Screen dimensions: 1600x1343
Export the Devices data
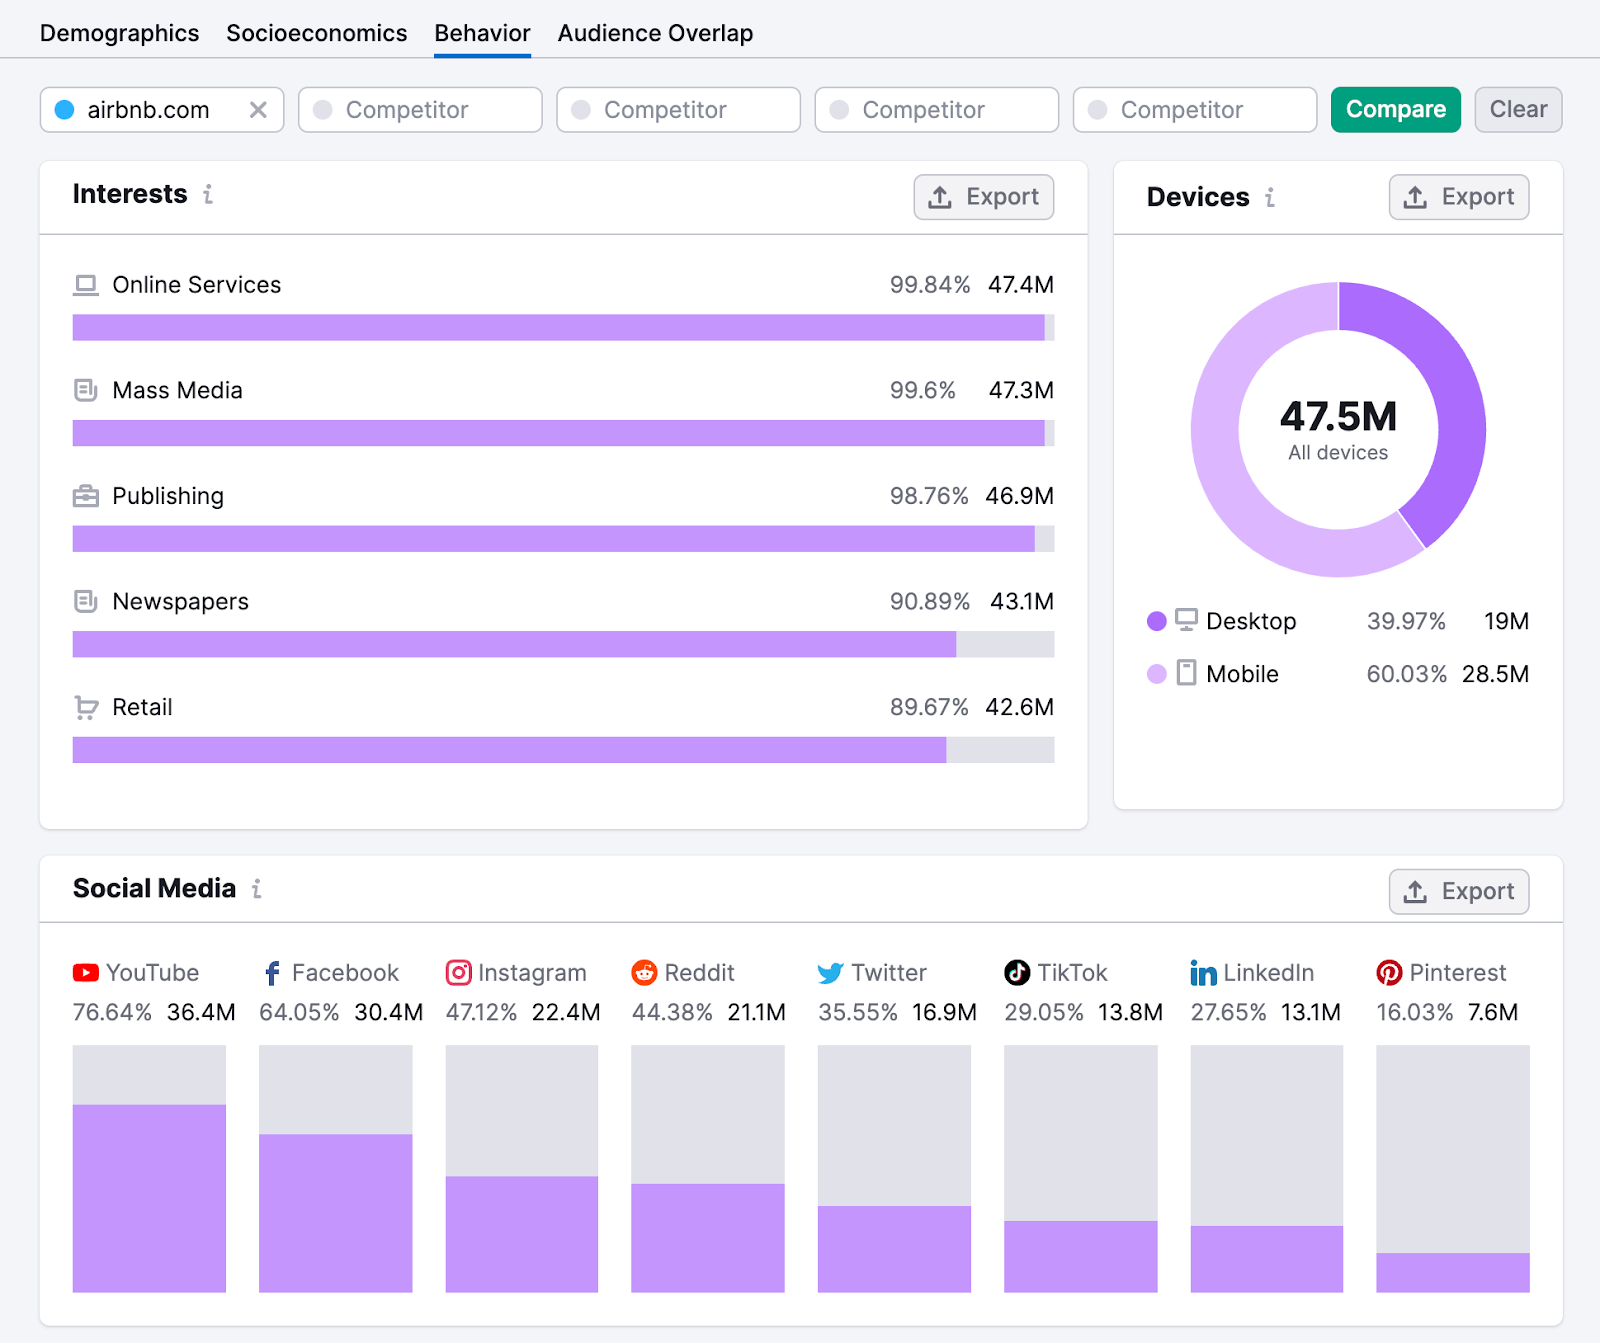tap(1459, 197)
